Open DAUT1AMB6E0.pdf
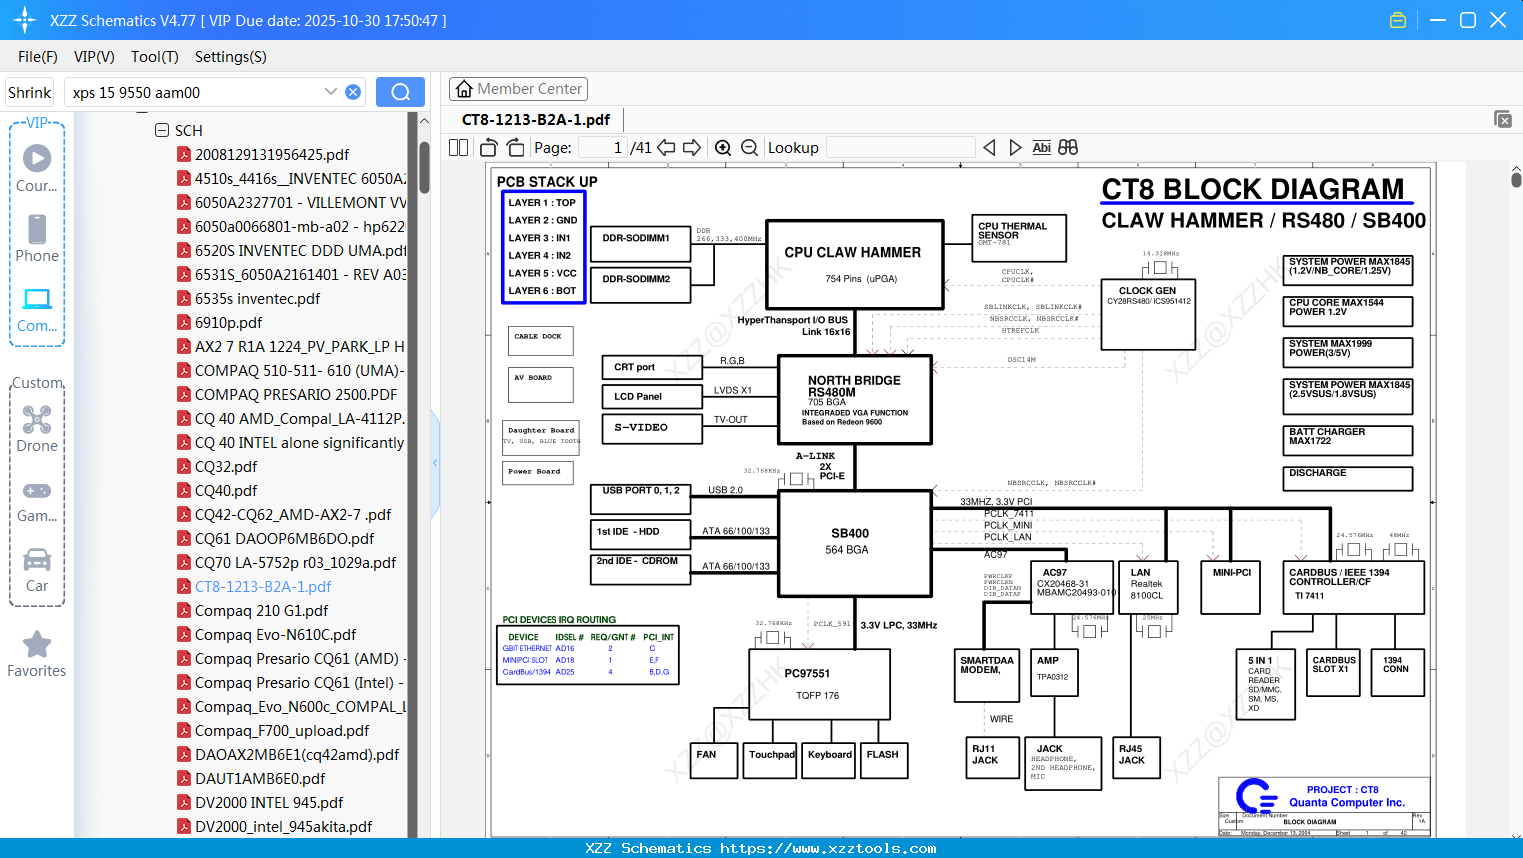Screen dimensions: 1523x858 point(260,779)
